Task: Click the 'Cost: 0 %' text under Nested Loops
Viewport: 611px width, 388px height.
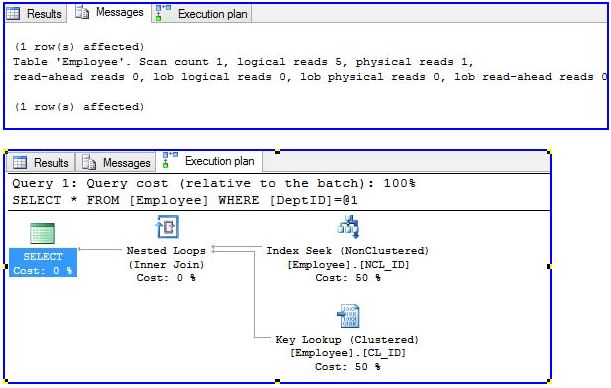Action: (x=166, y=278)
